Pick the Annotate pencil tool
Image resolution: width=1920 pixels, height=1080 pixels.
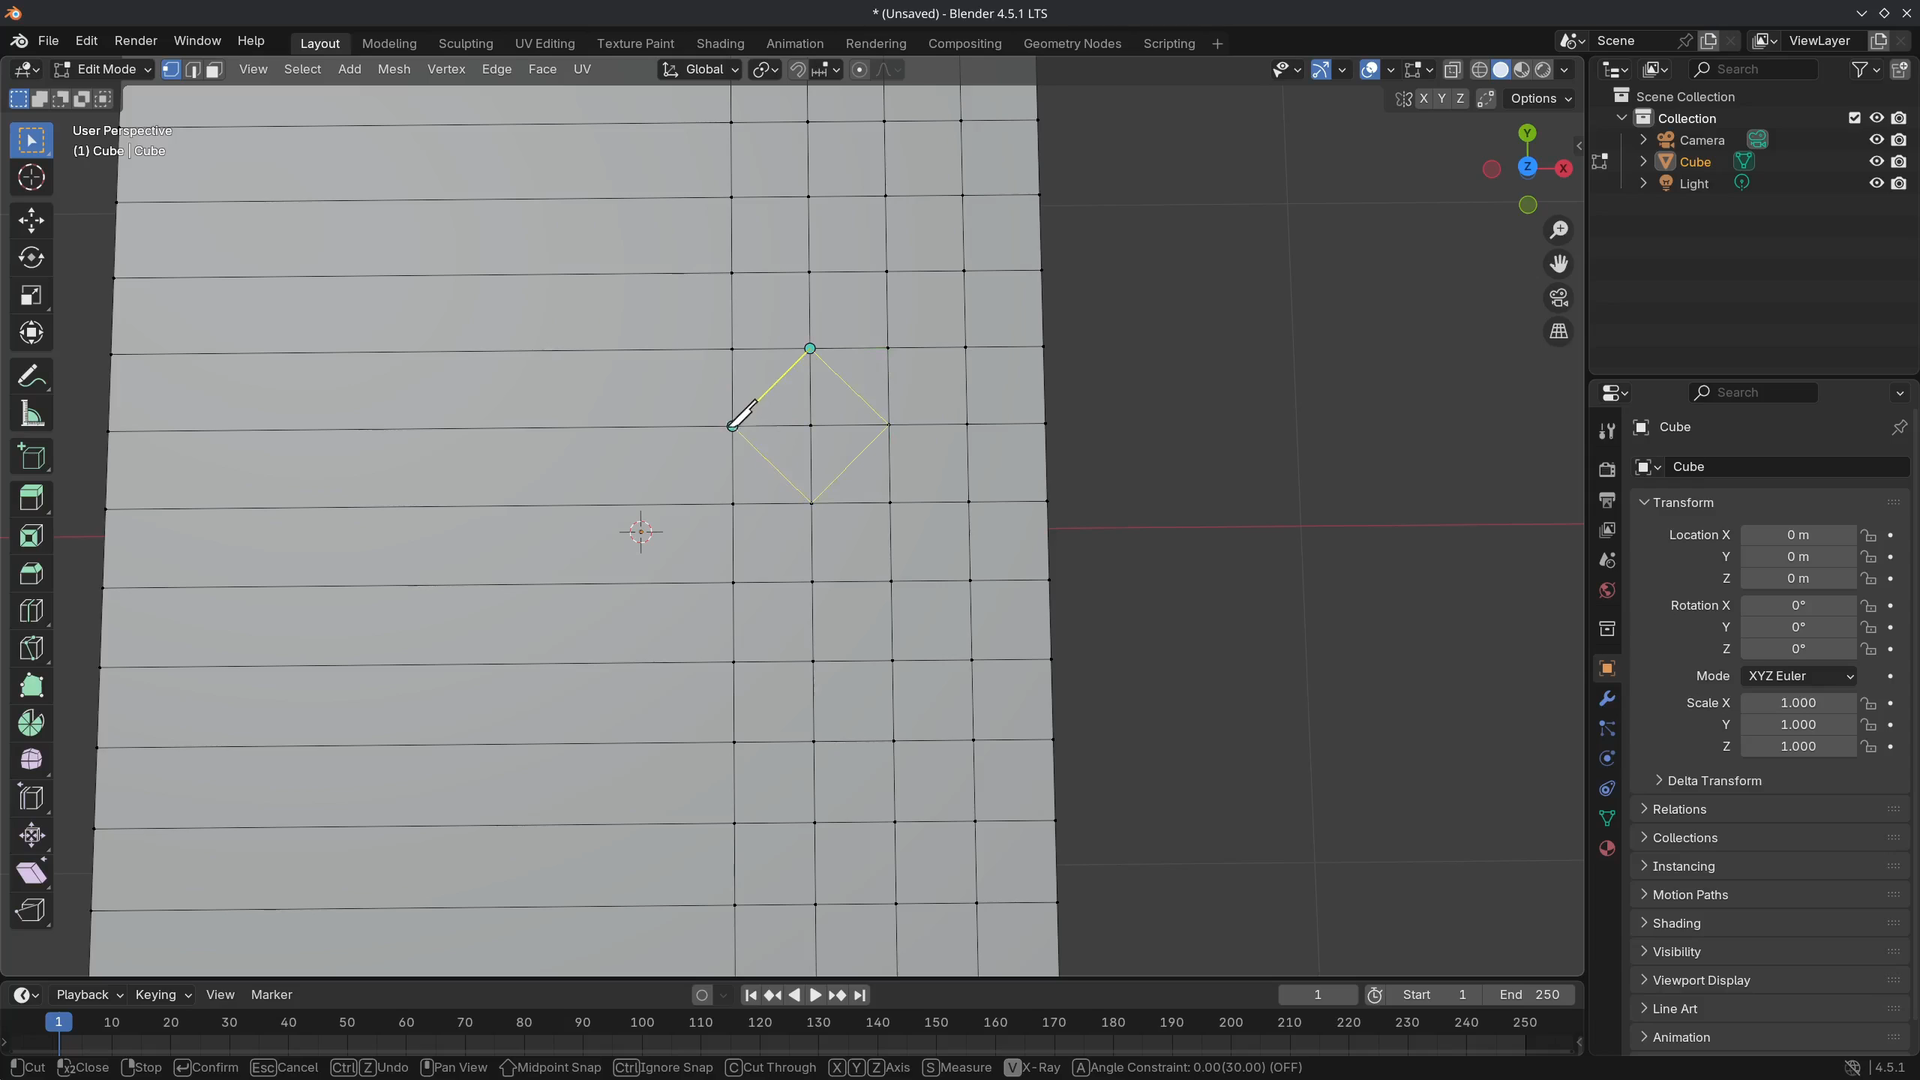31,377
